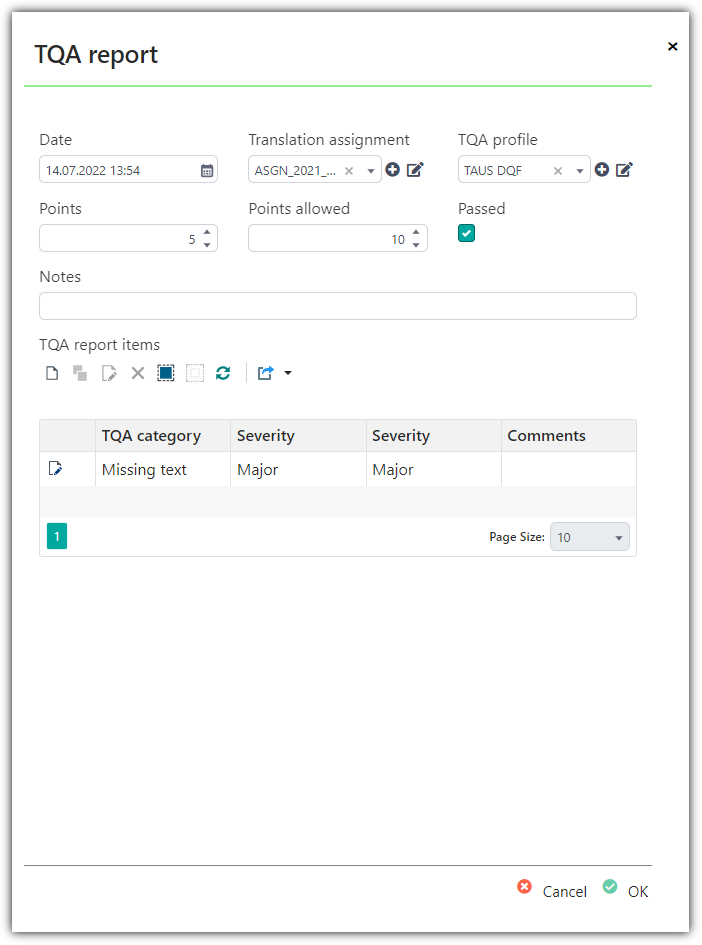Open the export options arrow
The width and height of the screenshot is (702, 945).
(x=288, y=373)
